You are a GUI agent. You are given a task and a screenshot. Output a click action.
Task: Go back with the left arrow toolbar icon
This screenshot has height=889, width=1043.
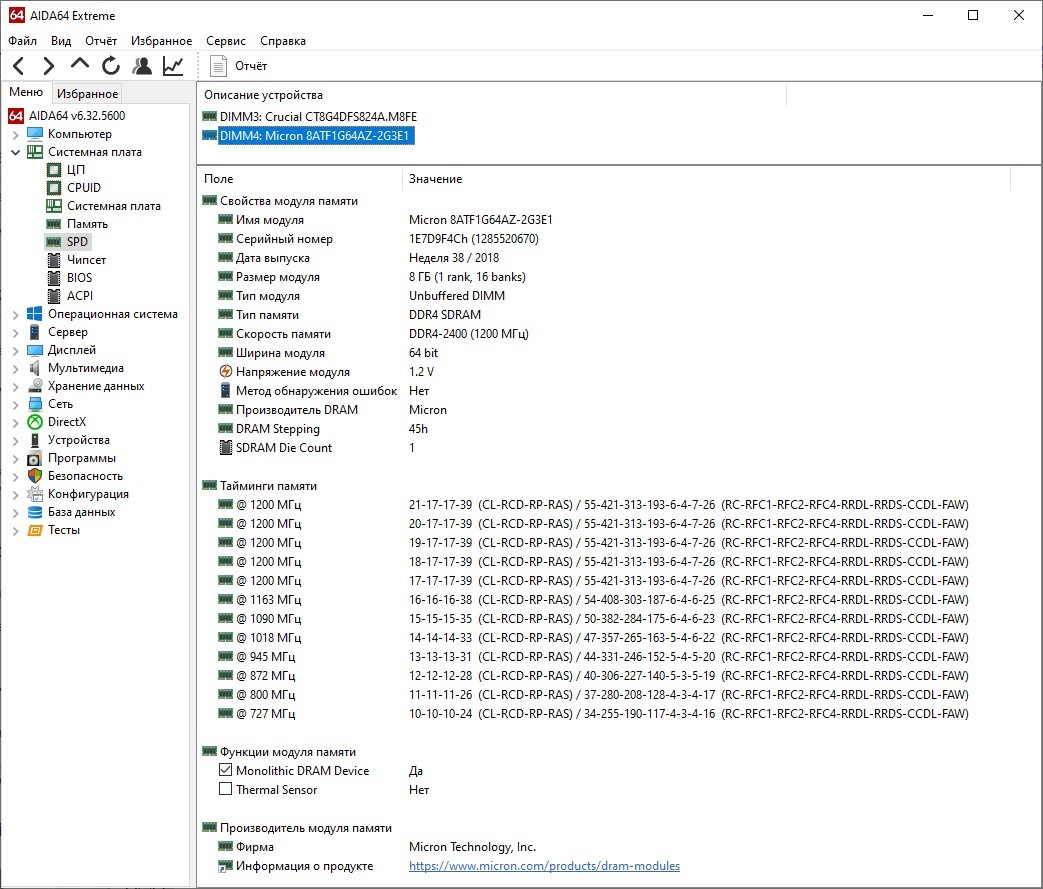19,66
